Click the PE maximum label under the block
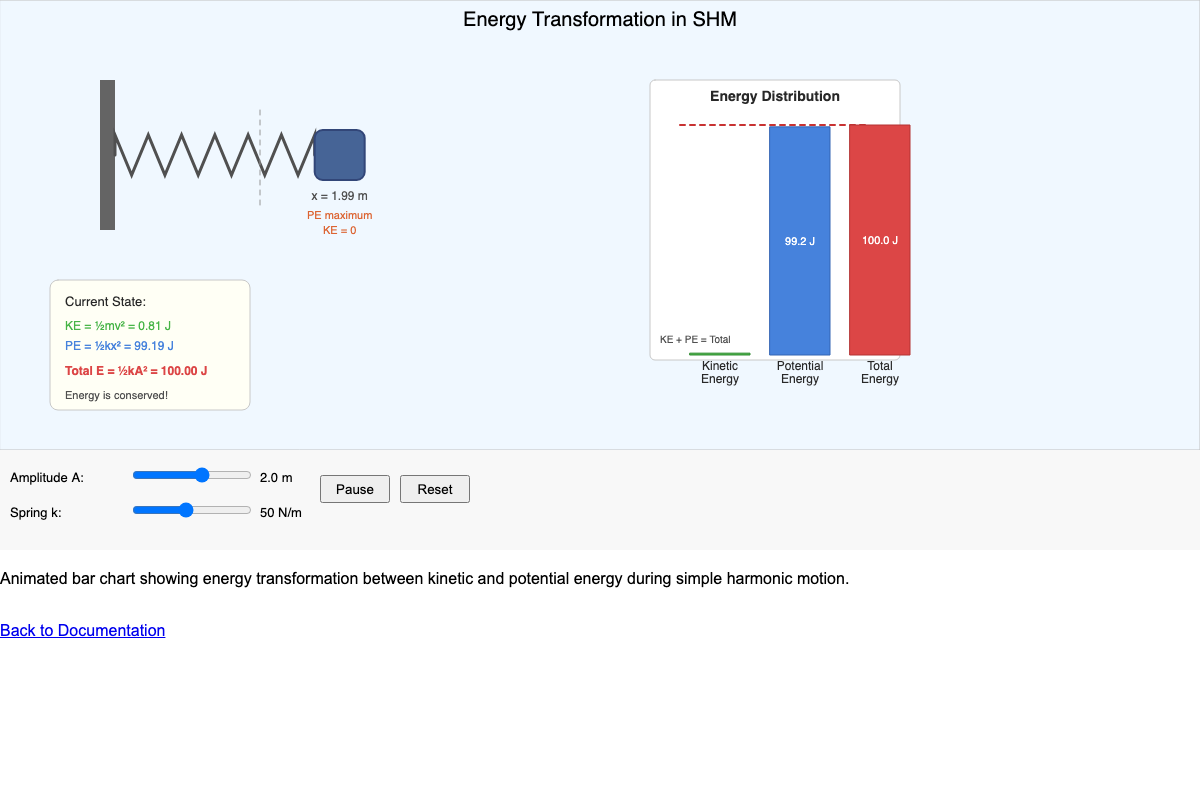 click(339, 214)
